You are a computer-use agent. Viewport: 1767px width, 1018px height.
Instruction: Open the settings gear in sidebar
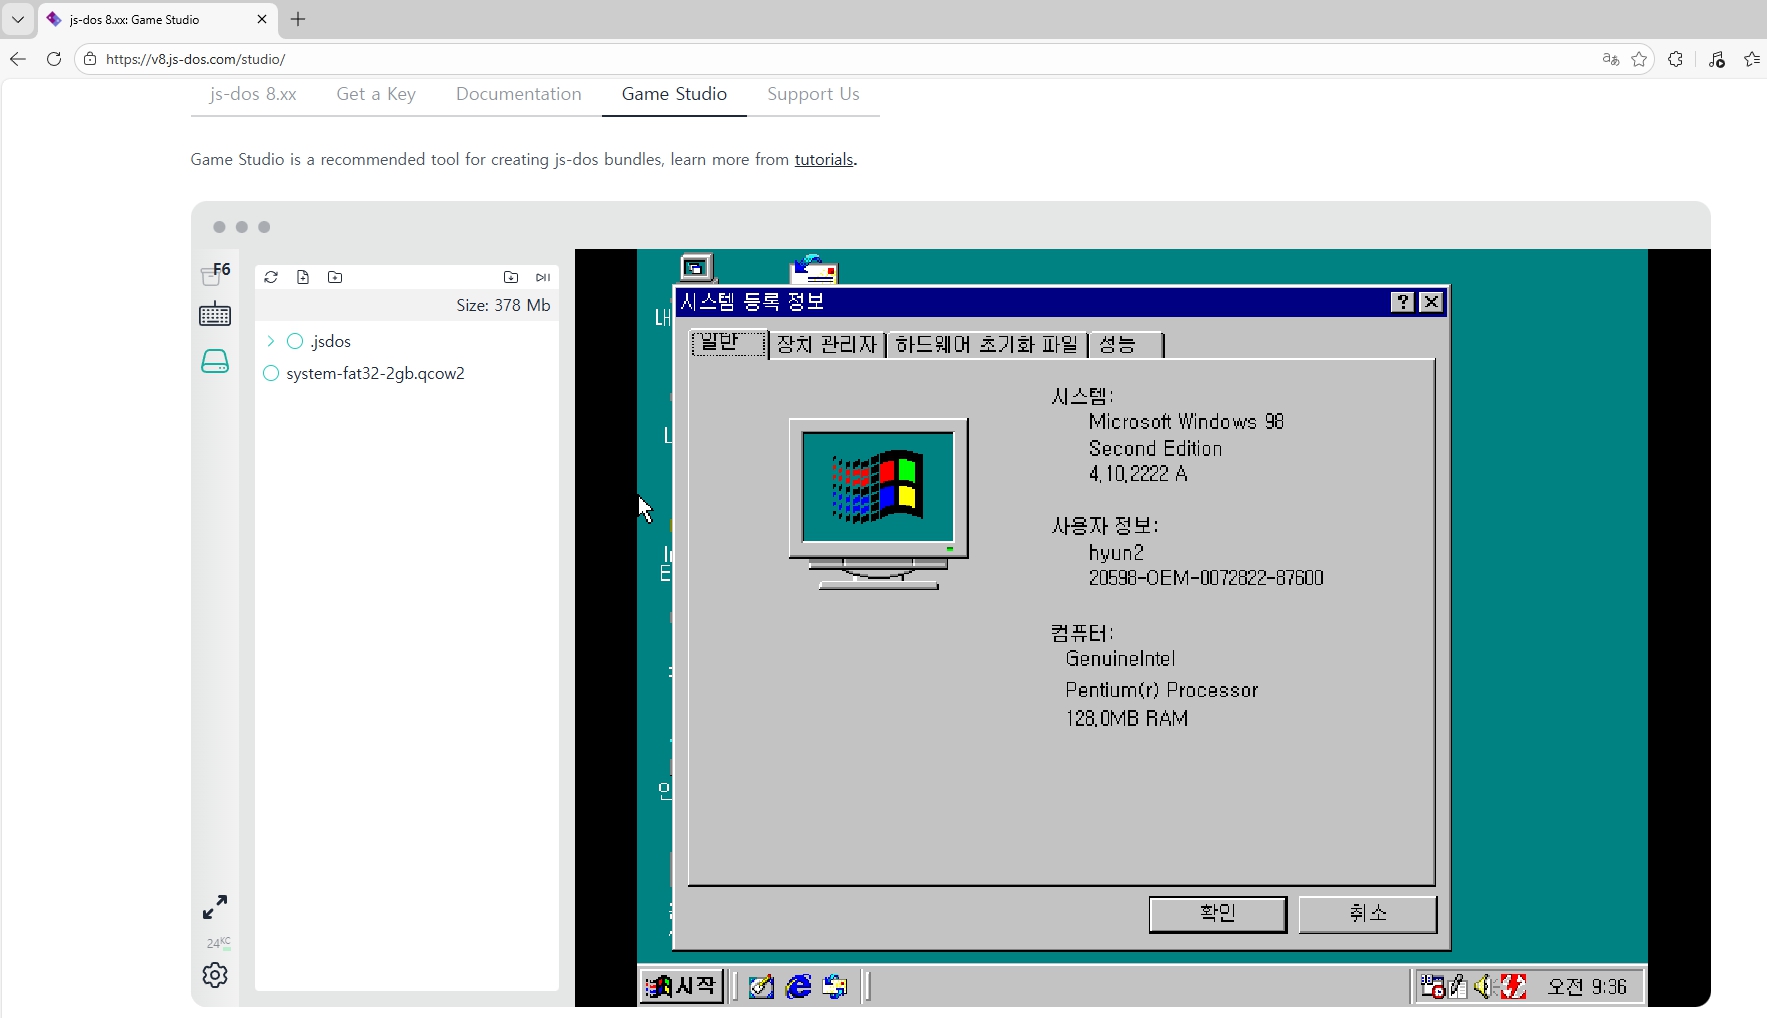pos(215,975)
